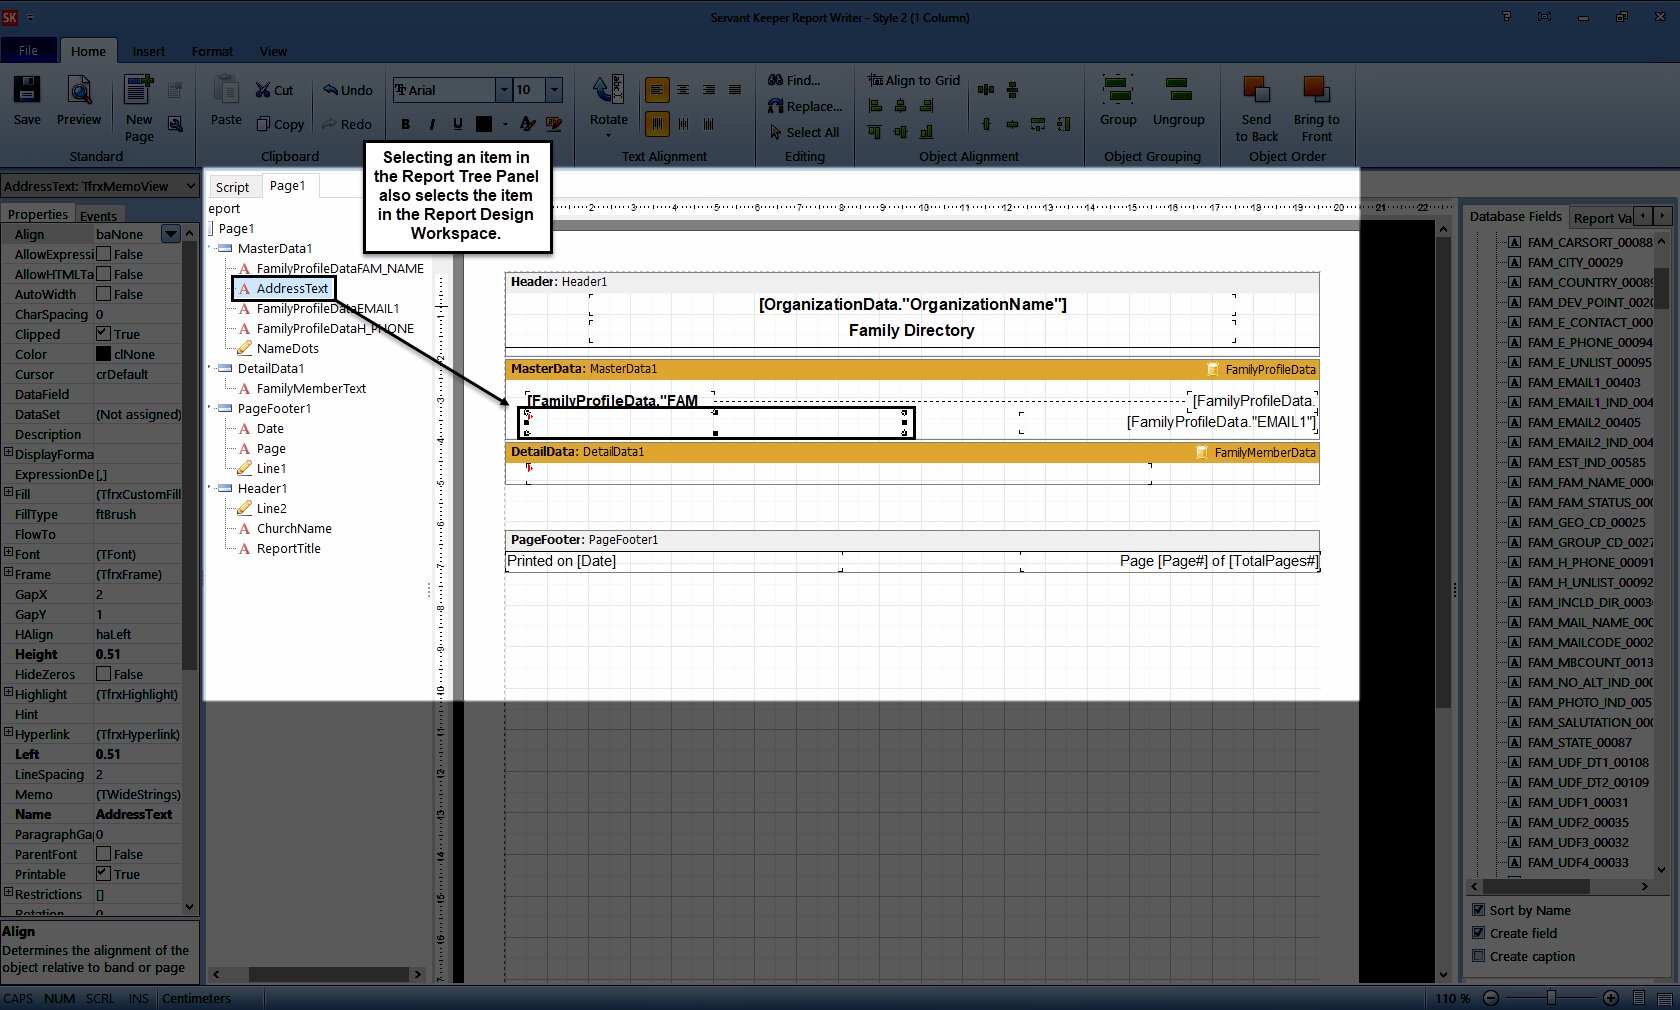Uncheck Sort by Name option
The image size is (1680, 1010).
(x=1478, y=910)
